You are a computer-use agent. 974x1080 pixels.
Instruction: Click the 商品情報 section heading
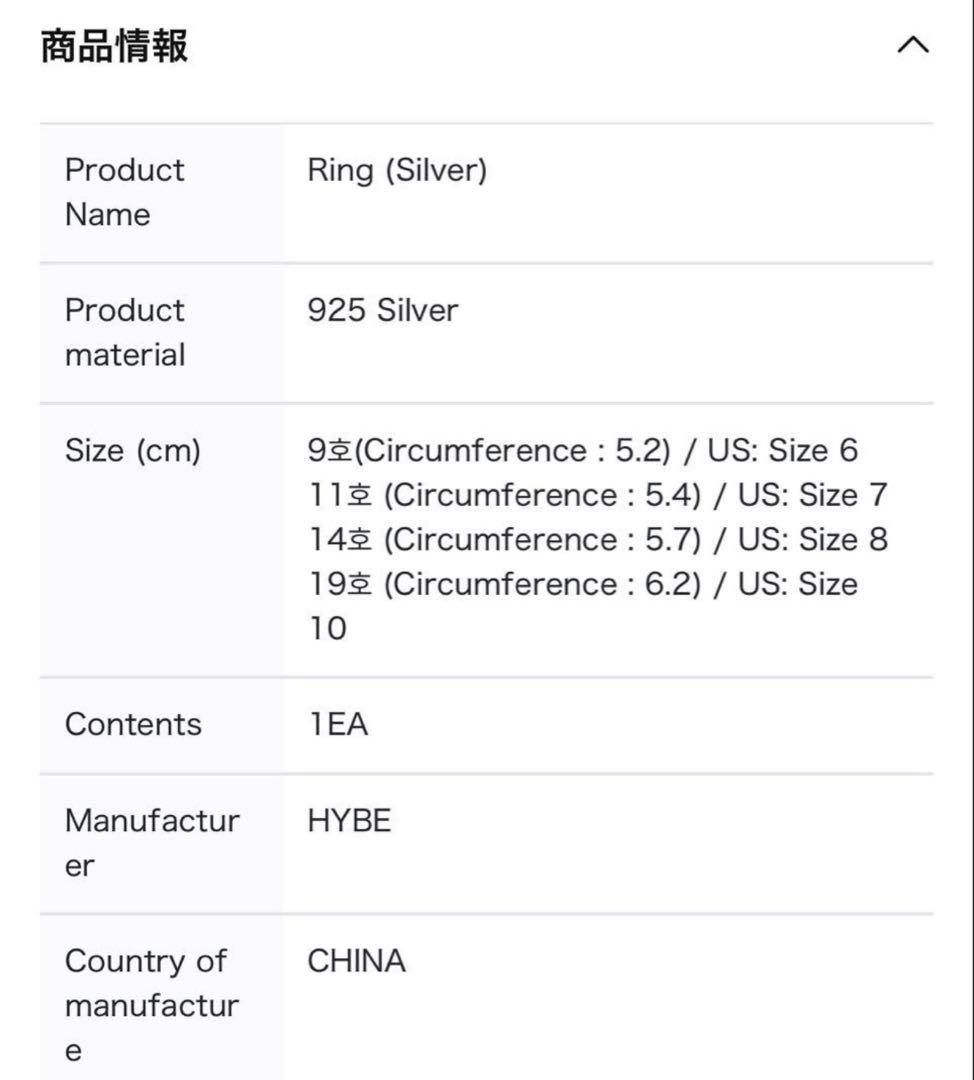[x=114, y=46]
